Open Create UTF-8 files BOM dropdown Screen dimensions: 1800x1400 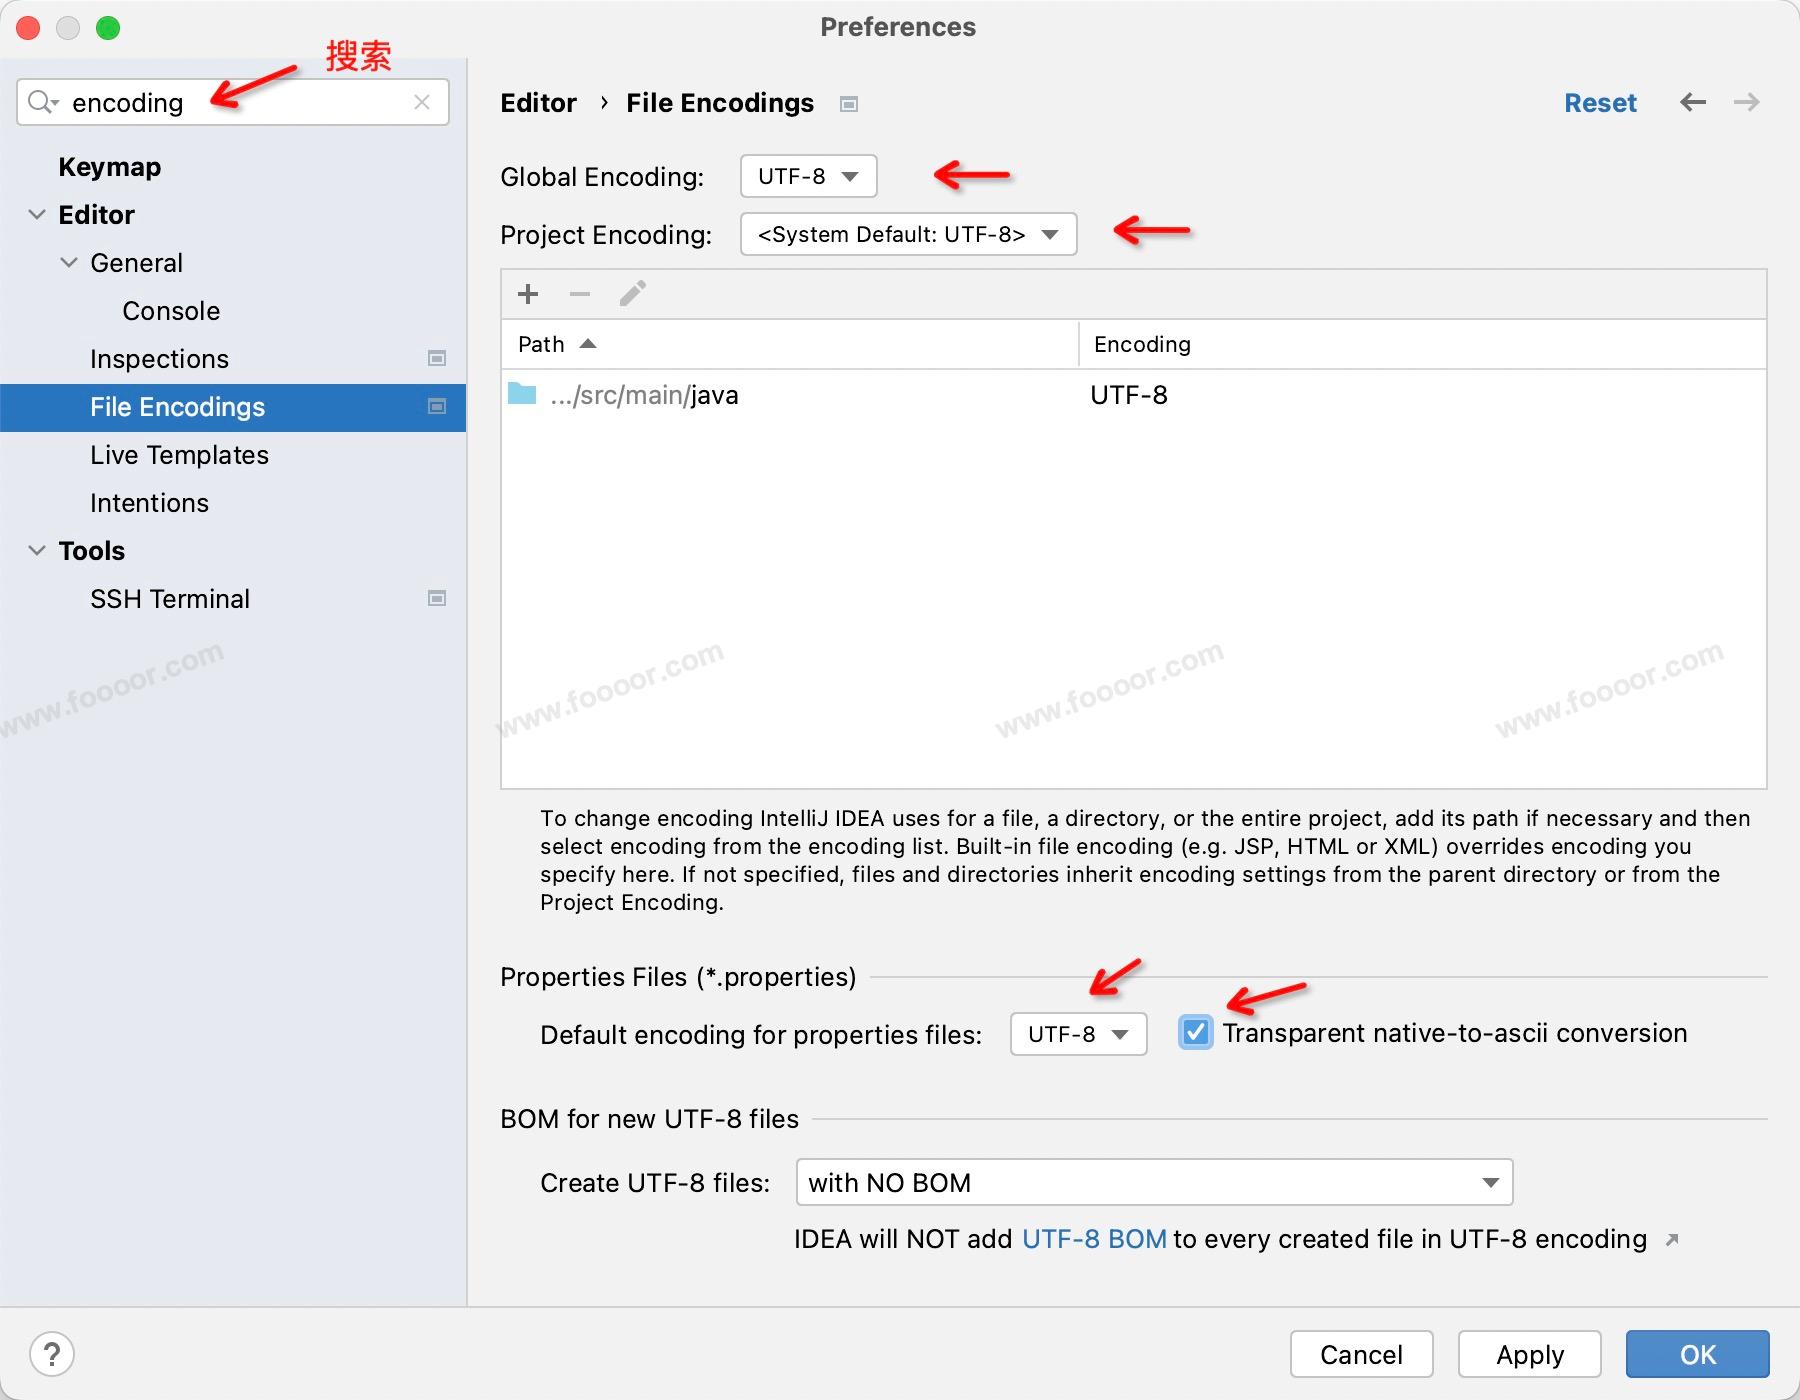pos(1154,1182)
